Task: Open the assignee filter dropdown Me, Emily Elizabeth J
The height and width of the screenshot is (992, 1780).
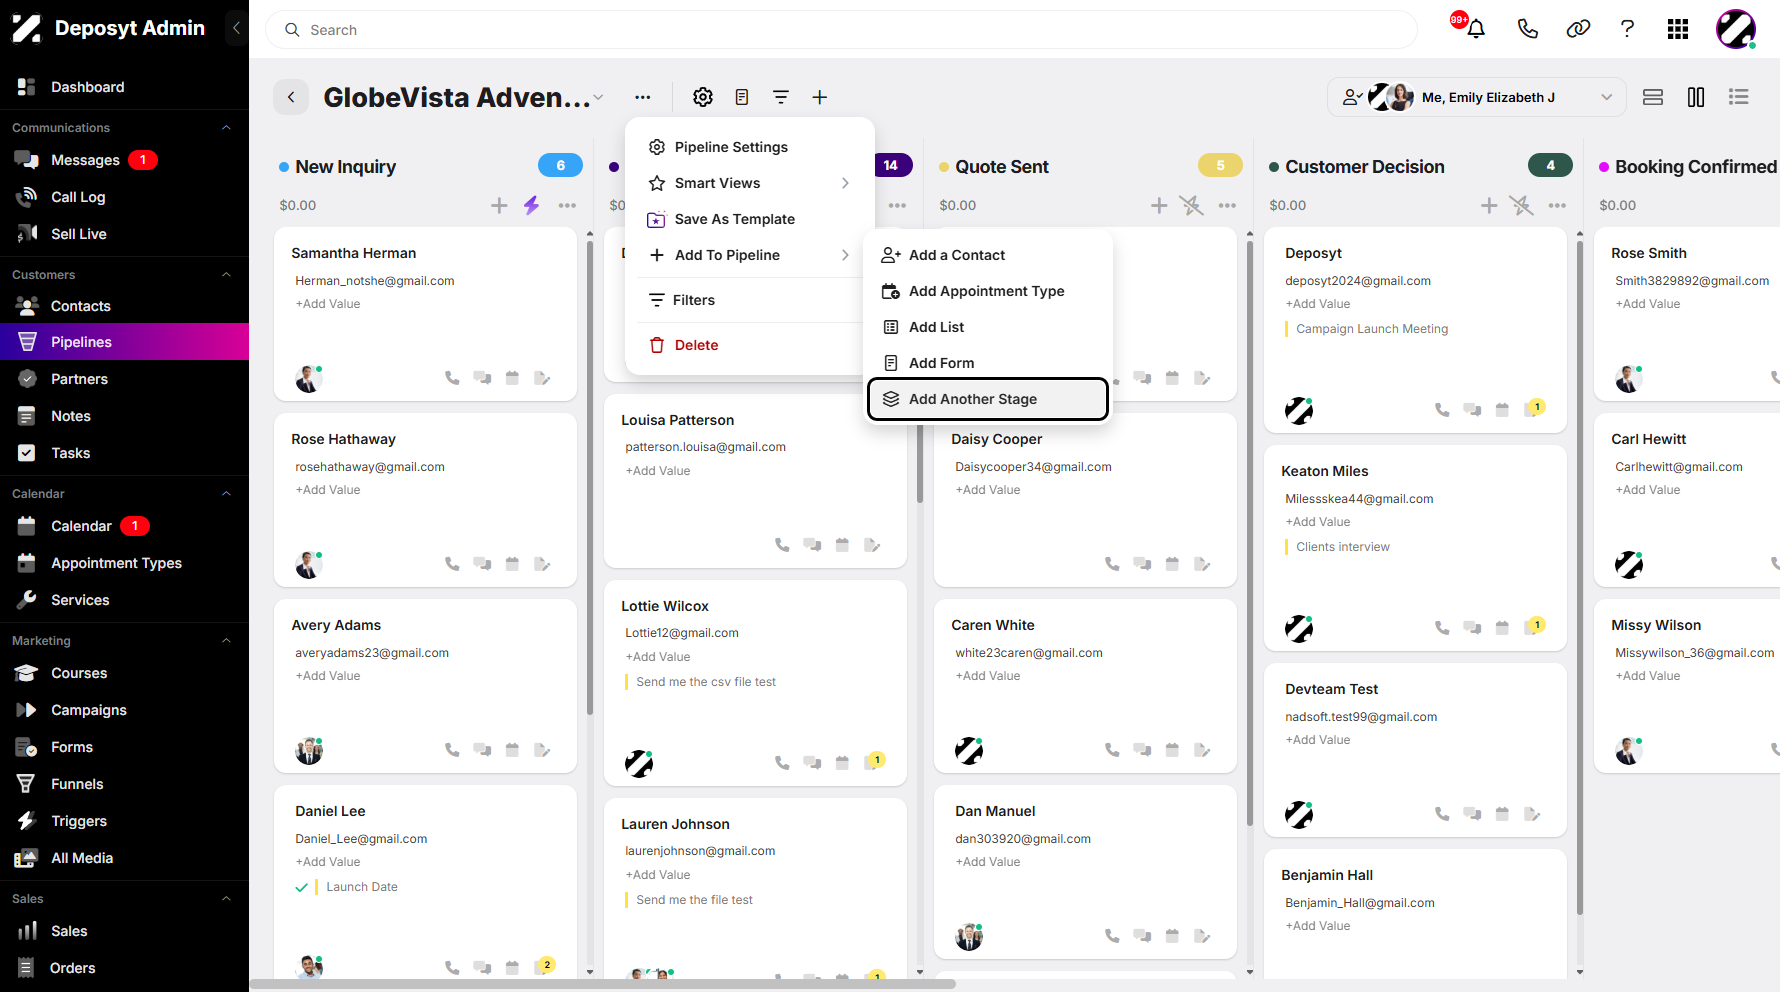Action: click(1477, 97)
